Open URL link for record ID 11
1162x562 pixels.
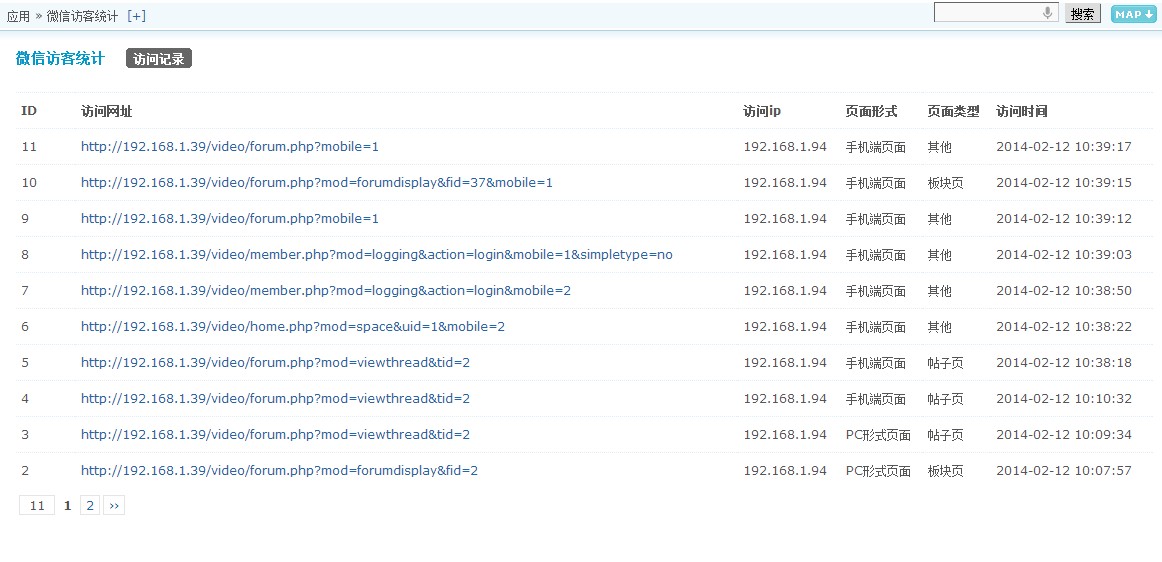click(x=230, y=147)
